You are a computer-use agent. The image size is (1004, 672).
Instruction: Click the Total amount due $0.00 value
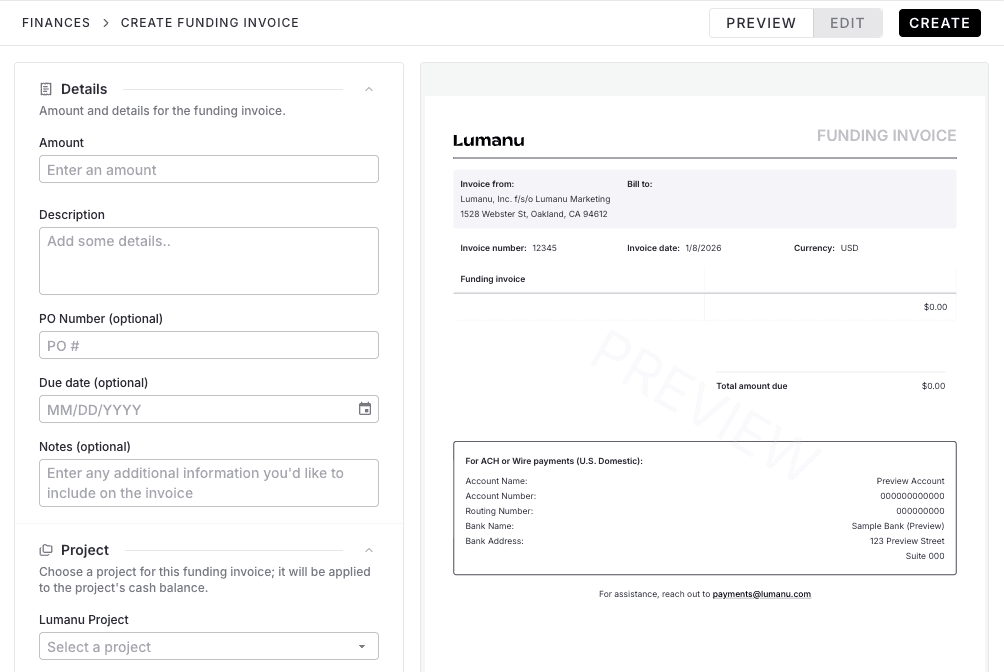[933, 386]
